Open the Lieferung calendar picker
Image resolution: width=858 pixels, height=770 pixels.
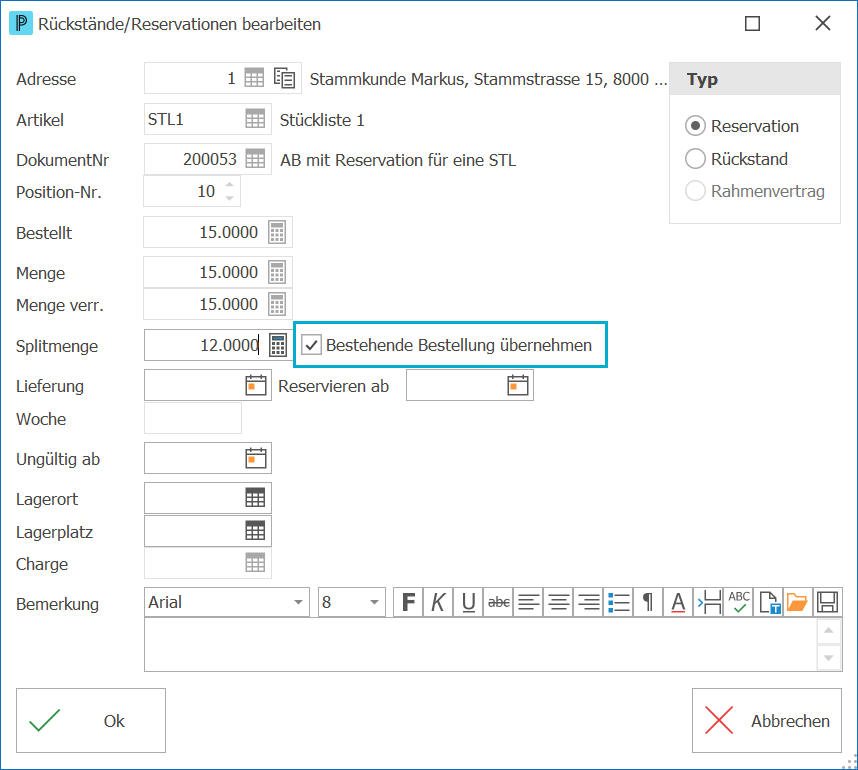point(256,385)
